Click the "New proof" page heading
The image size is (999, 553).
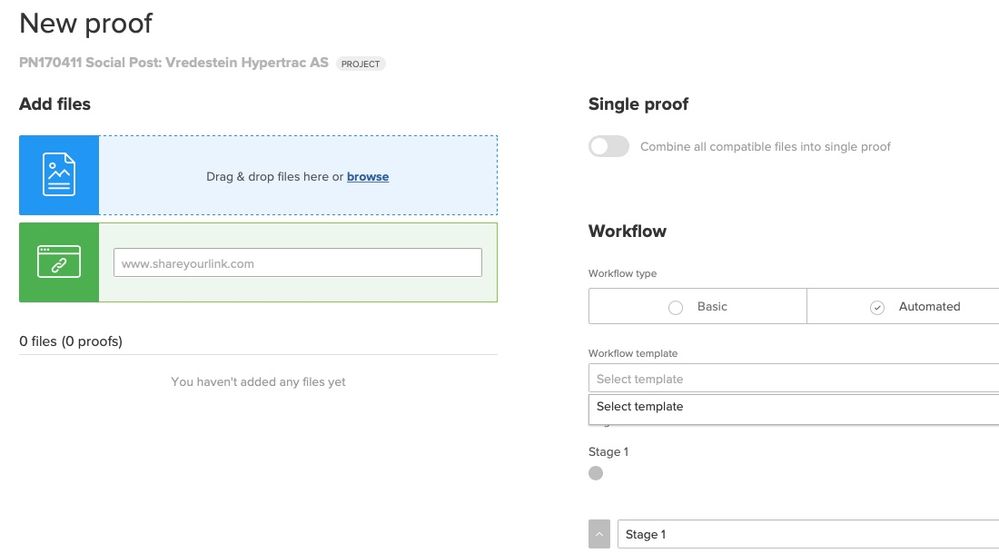coord(86,23)
